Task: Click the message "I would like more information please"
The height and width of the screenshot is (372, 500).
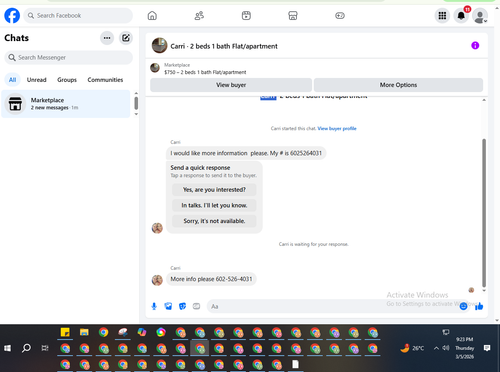Action: tap(246, 153)
